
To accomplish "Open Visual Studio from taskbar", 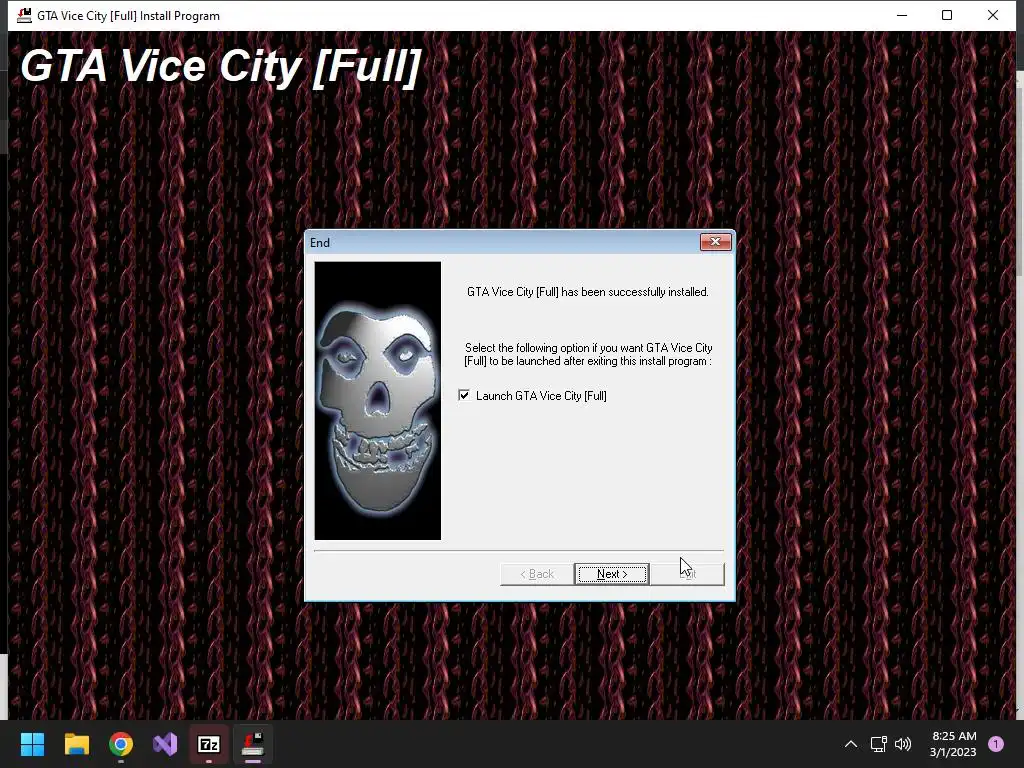I will 165,744.
